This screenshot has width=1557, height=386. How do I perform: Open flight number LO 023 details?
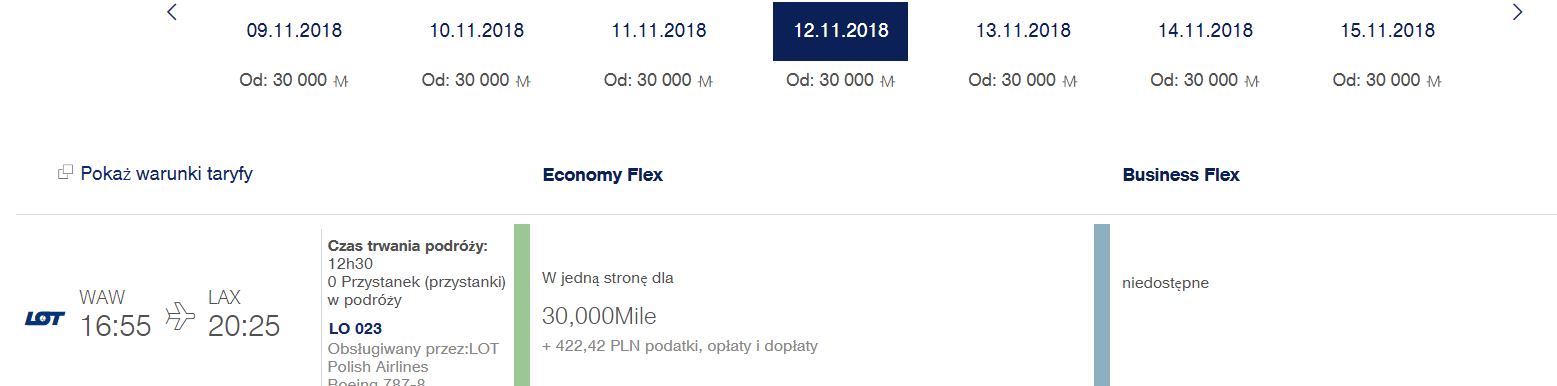(x=355, y=328)
